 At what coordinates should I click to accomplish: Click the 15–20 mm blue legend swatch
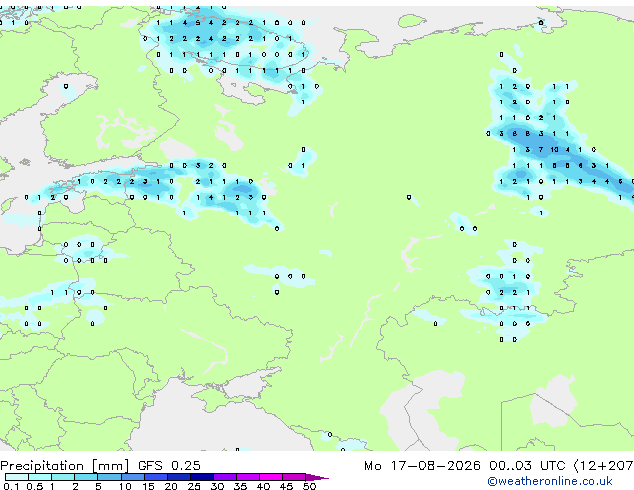[155, 477]
